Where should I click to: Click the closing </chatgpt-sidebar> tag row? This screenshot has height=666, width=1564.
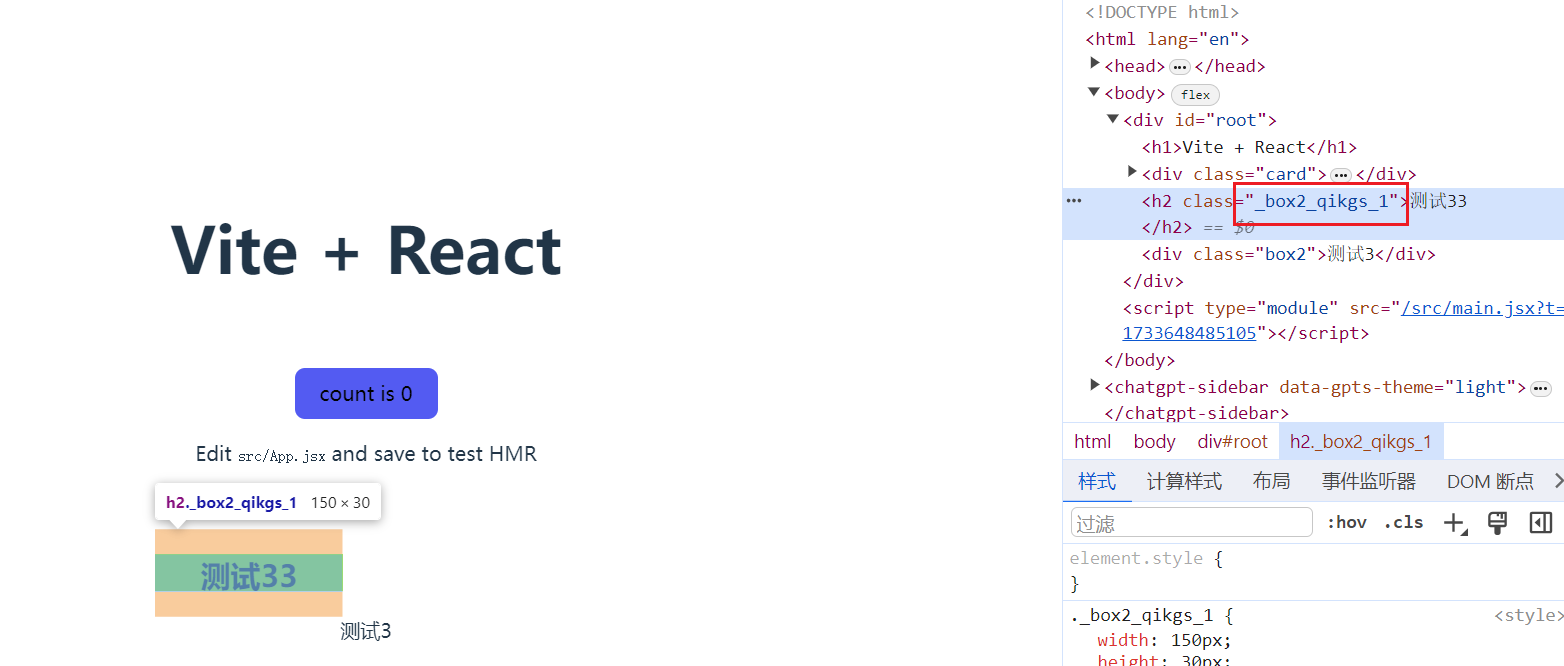(x=1196, y=413)
